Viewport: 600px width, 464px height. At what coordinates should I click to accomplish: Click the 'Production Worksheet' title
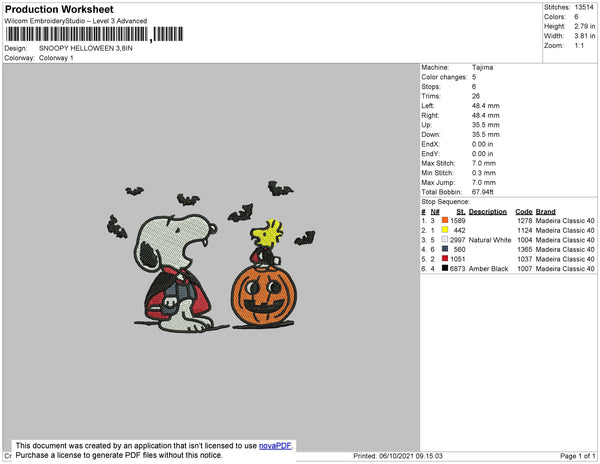(59, 9)
